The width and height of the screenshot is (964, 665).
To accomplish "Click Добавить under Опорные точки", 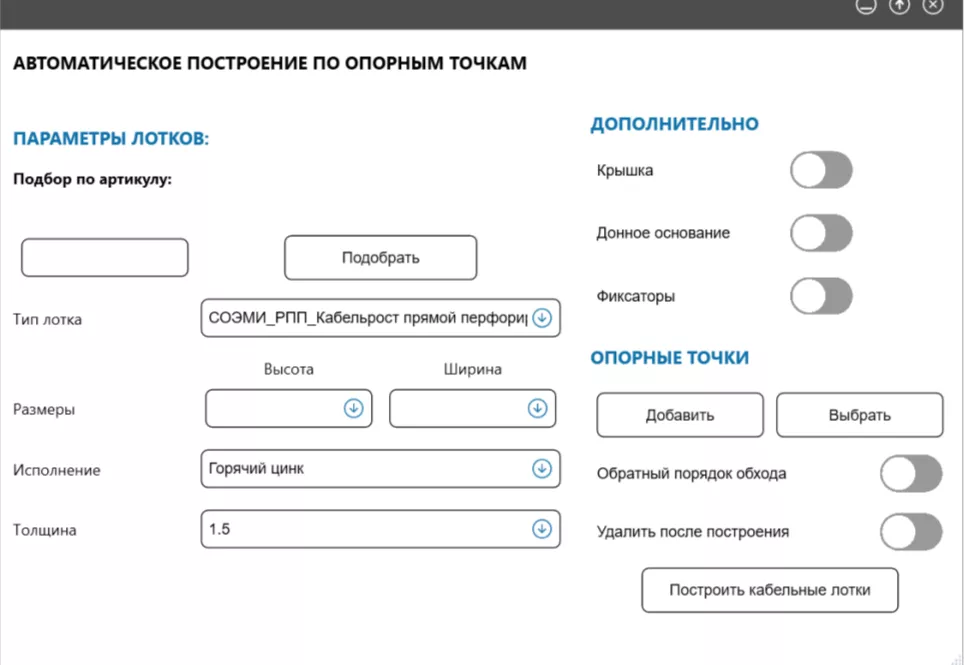I will (679, 415).
